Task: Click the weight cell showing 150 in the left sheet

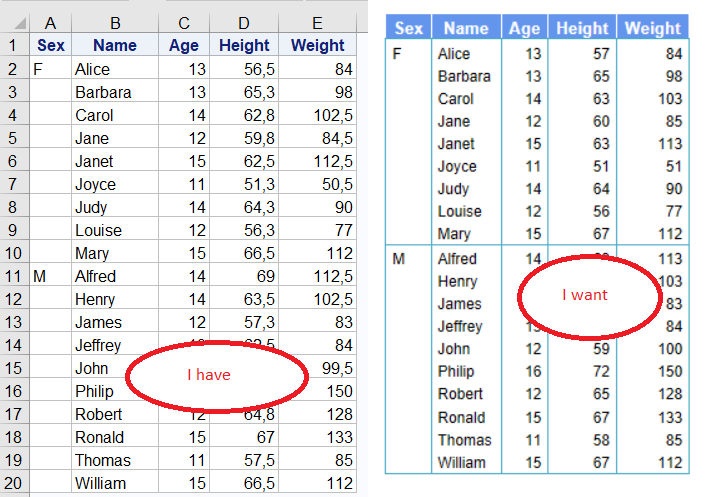Action: (317, 391)
